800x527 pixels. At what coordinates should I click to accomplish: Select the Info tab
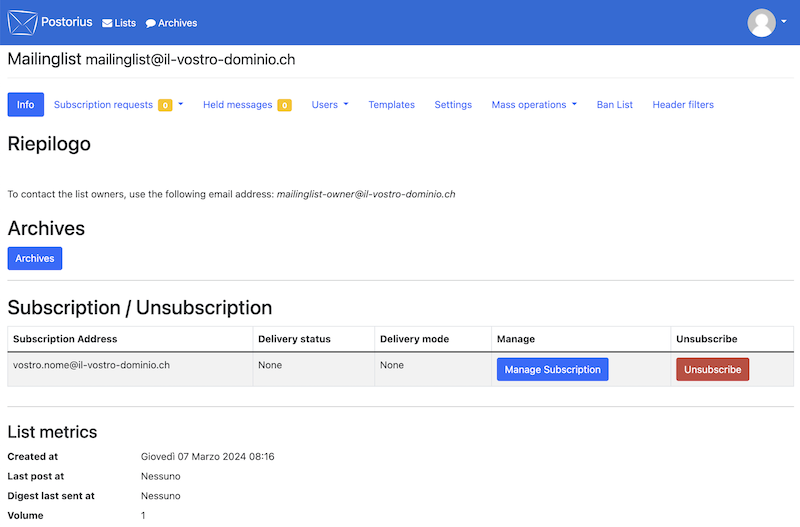(26, 105)
